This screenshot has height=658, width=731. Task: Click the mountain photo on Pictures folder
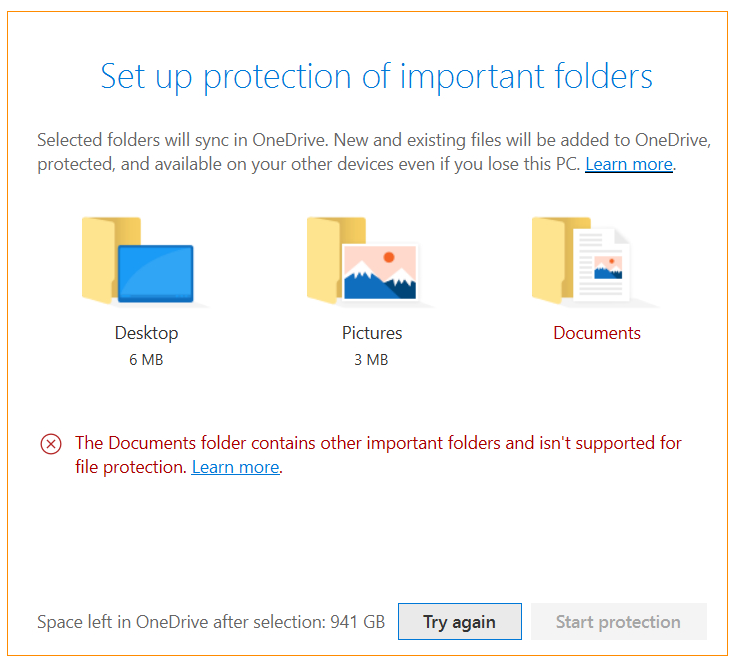380,272
